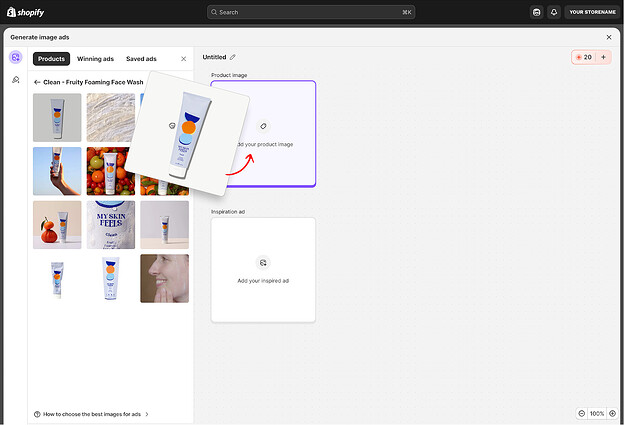Screen dimensions: 624x425
Task: Zoom out with the minus button
Action: pyautogui.click(x=581, y=414)
